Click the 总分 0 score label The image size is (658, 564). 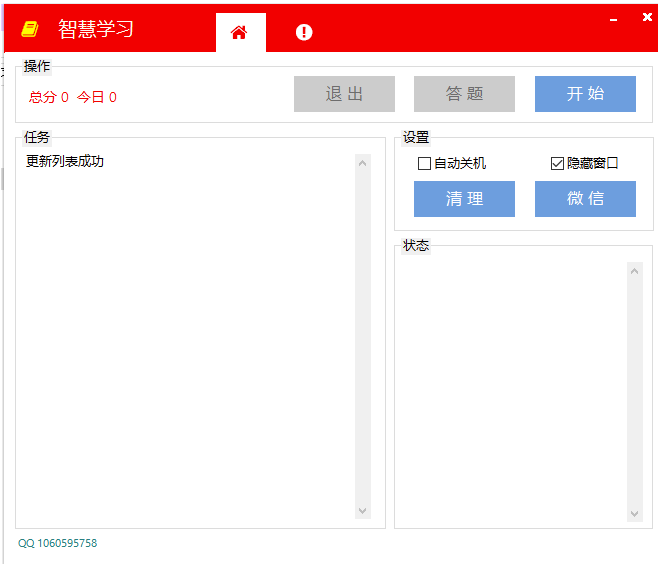49,97
